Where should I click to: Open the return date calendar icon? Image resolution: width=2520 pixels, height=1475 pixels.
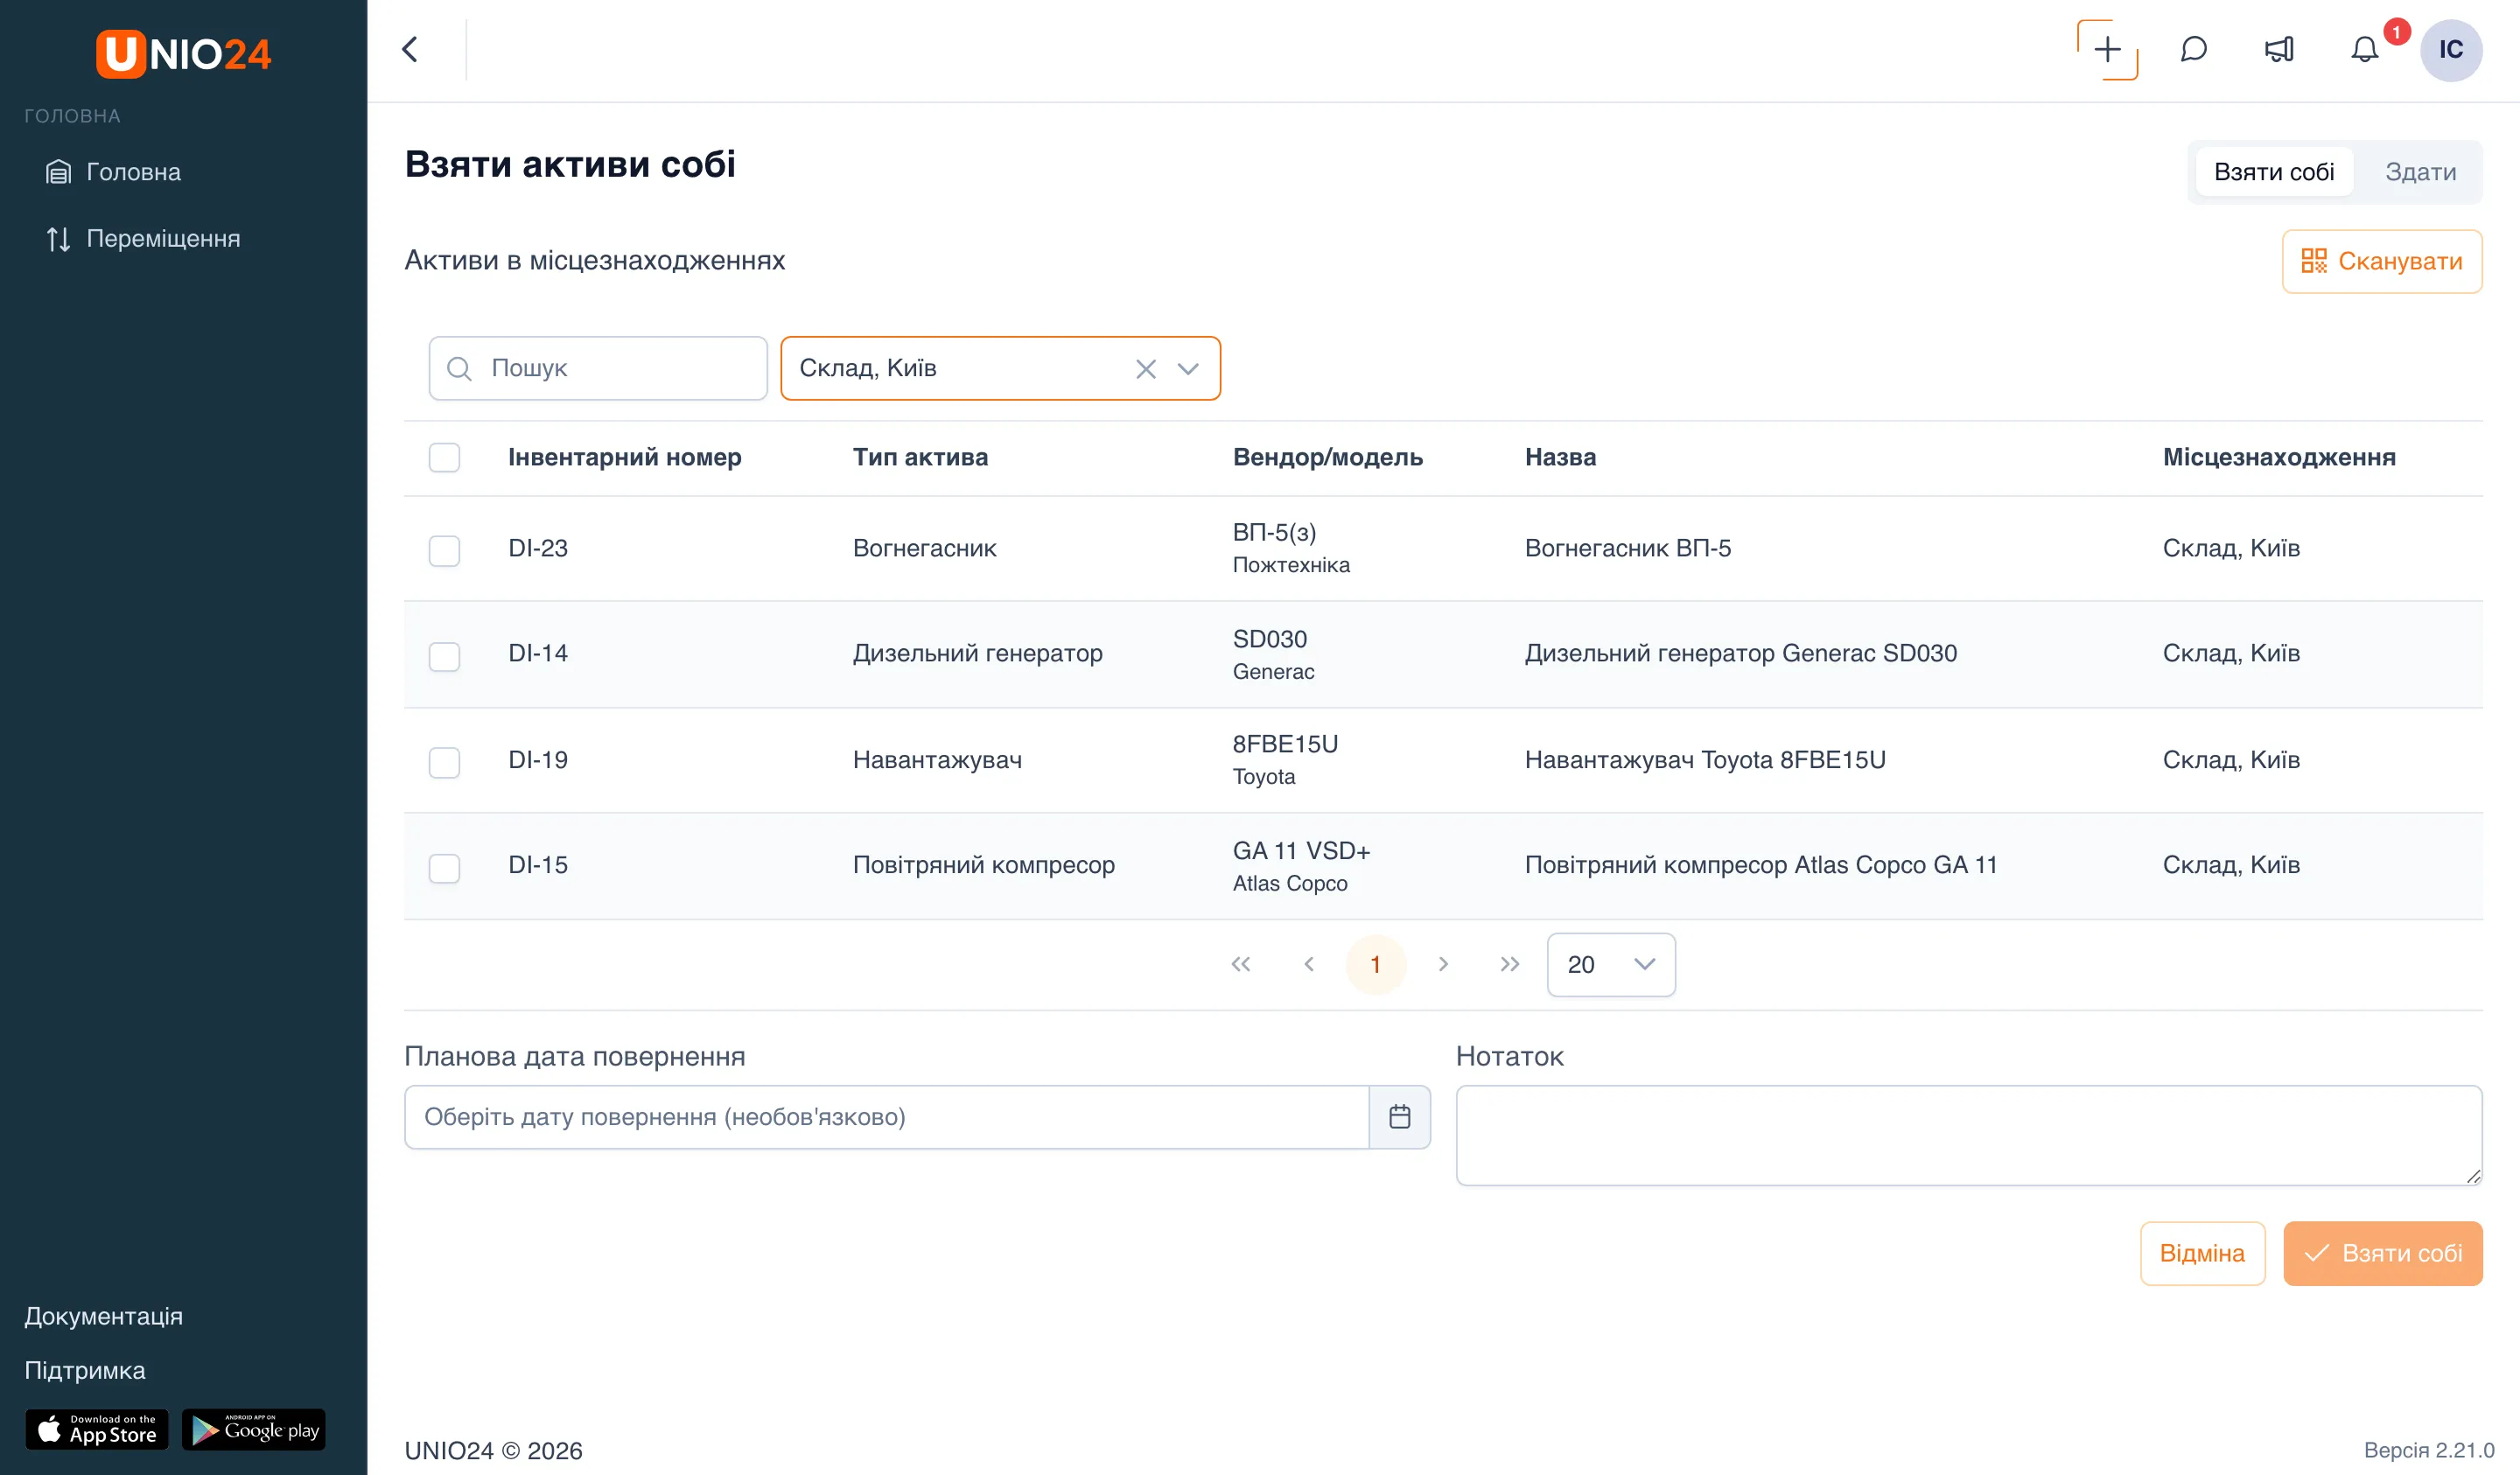(x=1399, y=1116)
